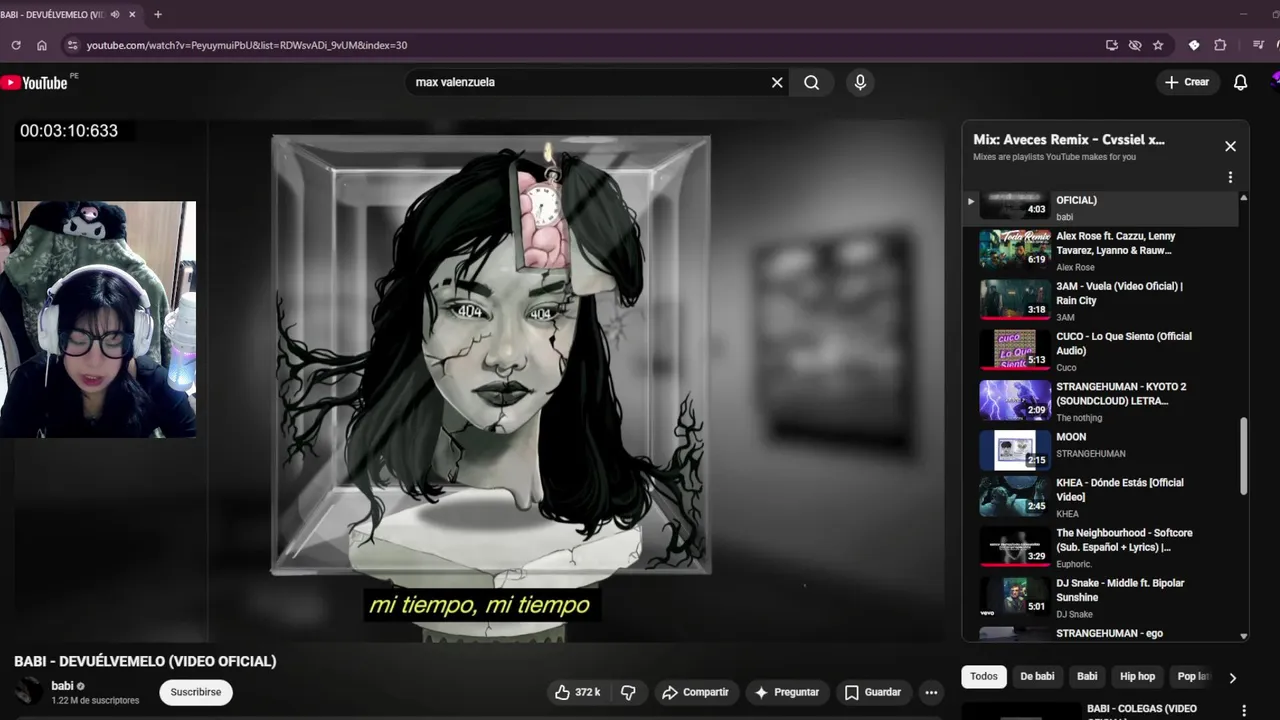The image size is (1280, 720).
Task: Select the De babi filter chip
Action: coord(1037,677)
